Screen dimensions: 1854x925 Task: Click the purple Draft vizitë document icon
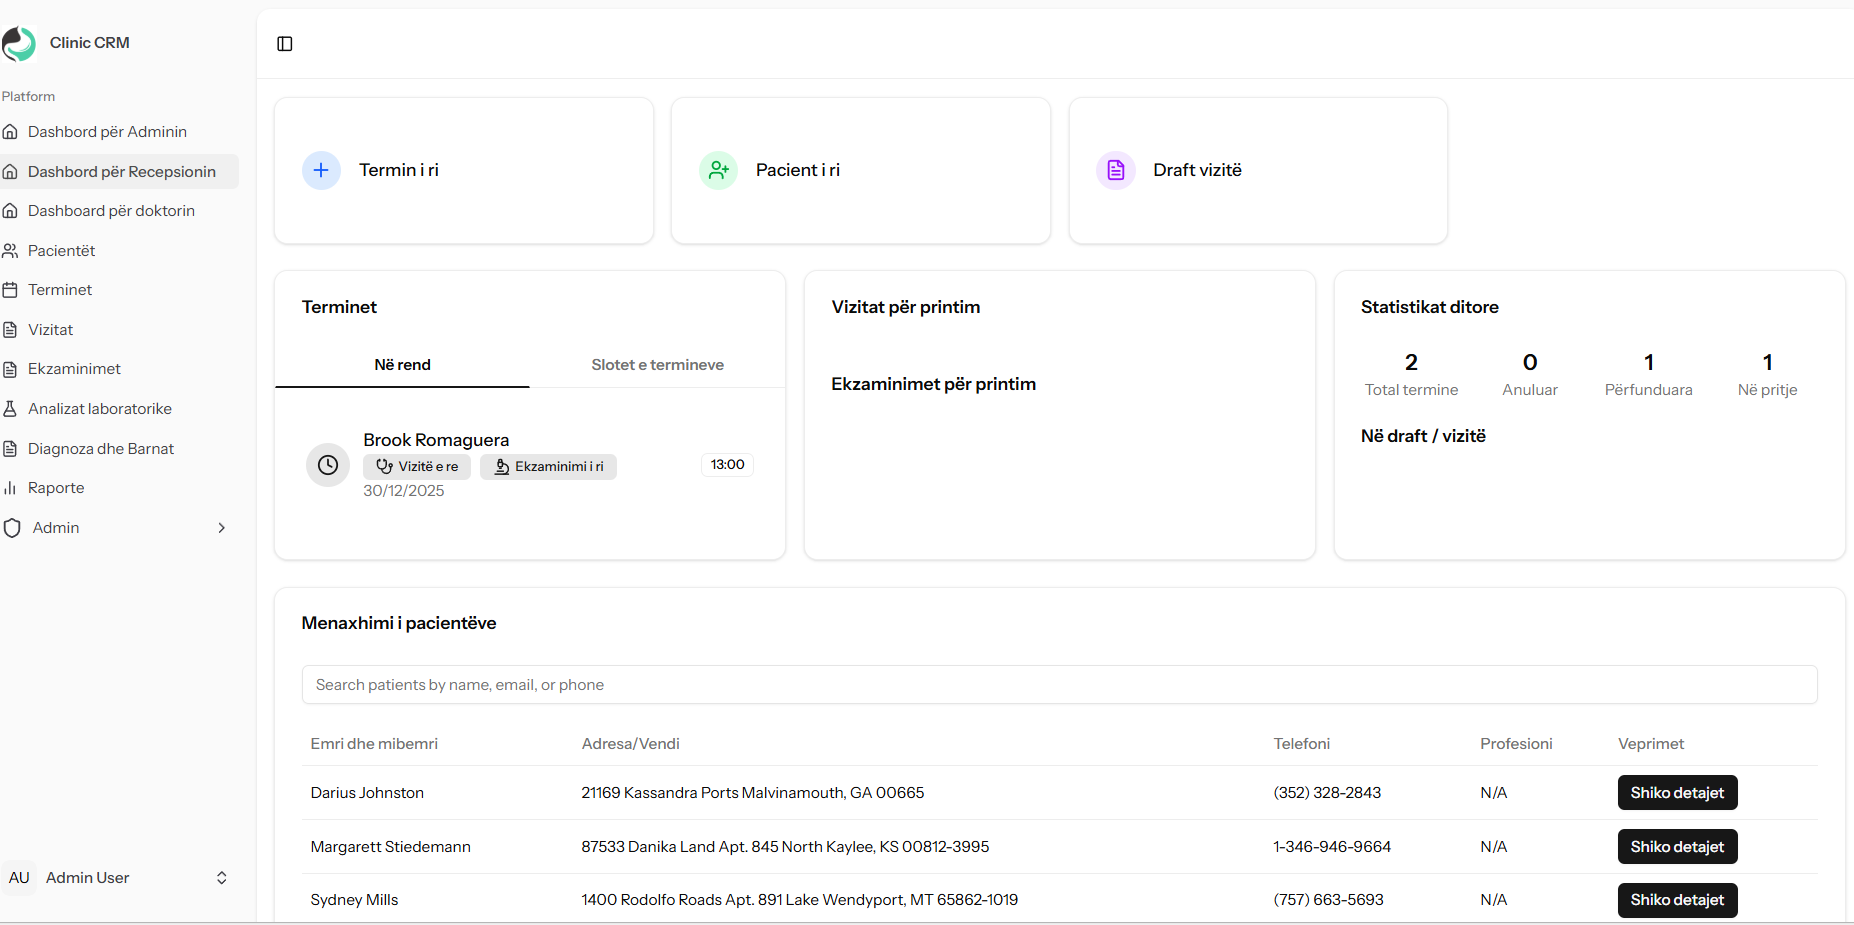coord(1115,170)
